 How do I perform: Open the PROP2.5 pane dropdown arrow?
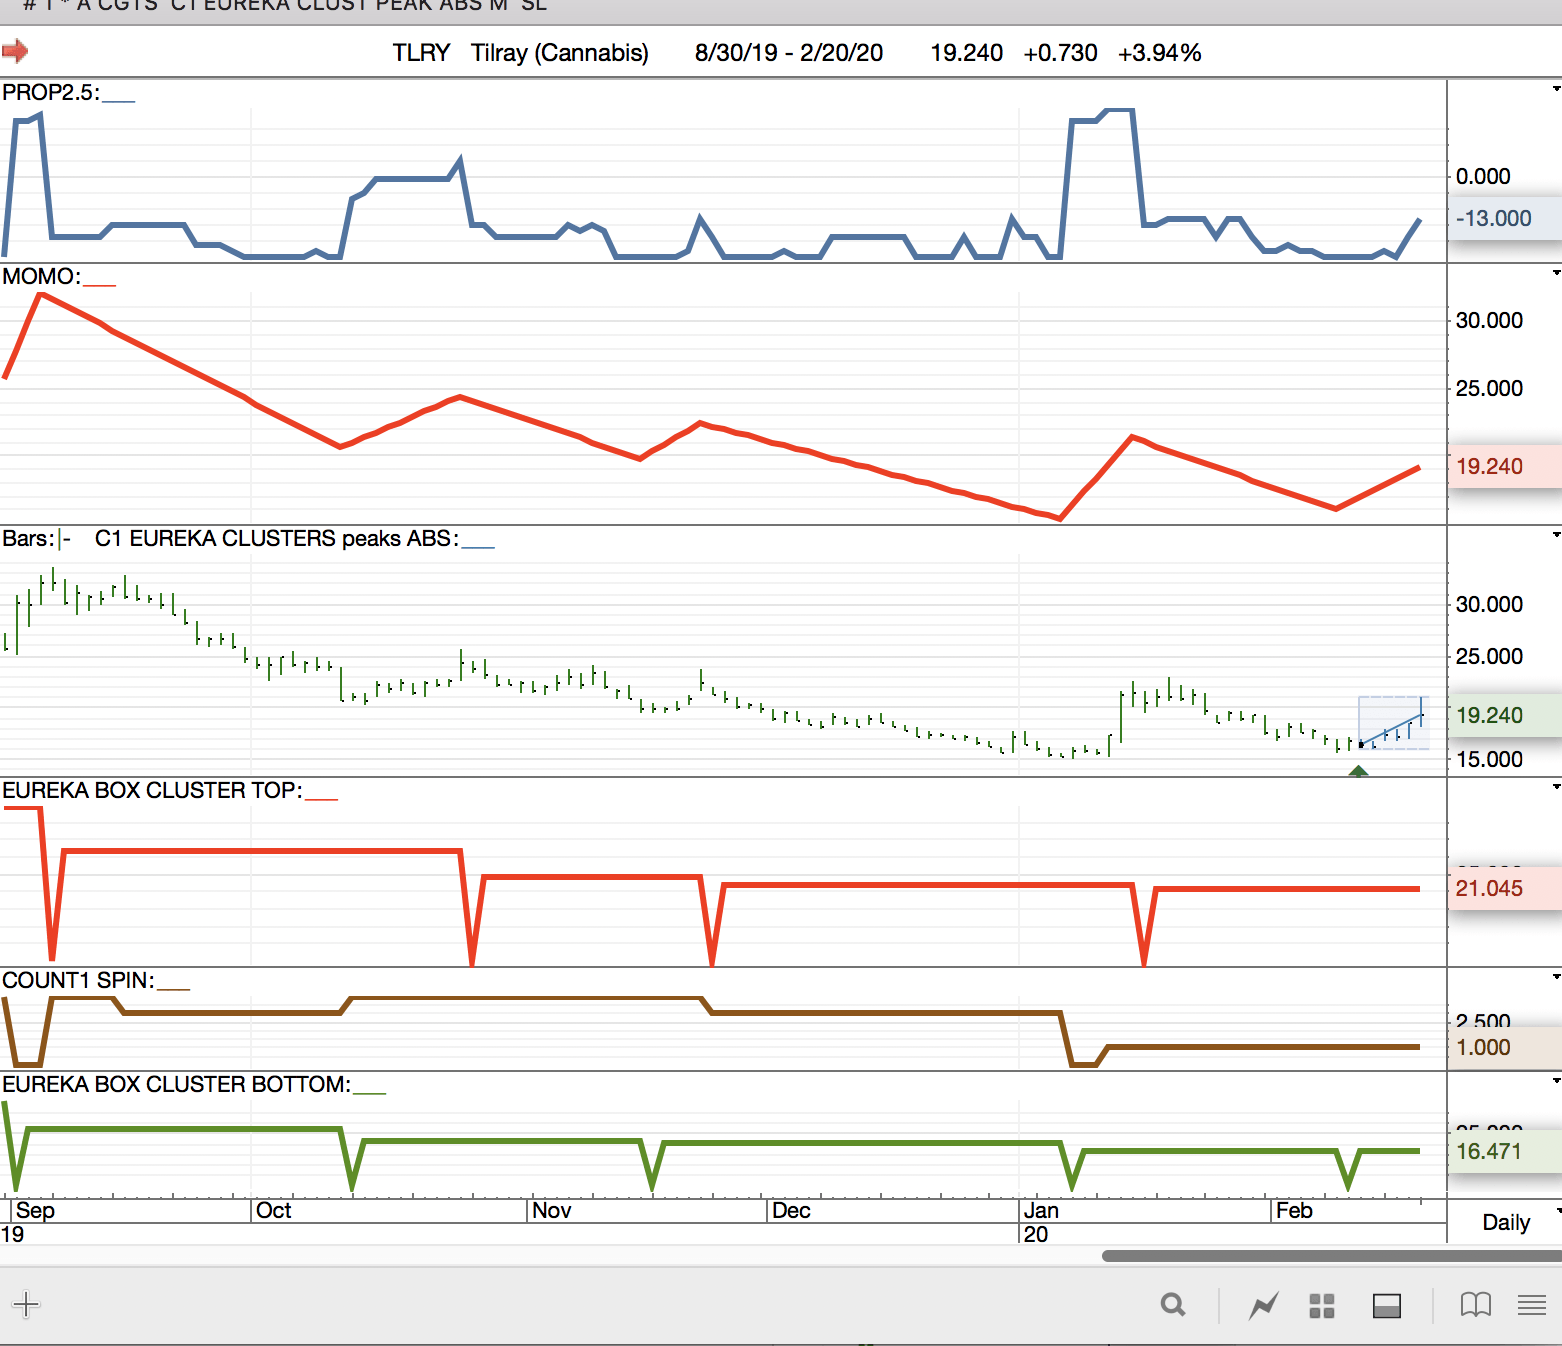1556,89
